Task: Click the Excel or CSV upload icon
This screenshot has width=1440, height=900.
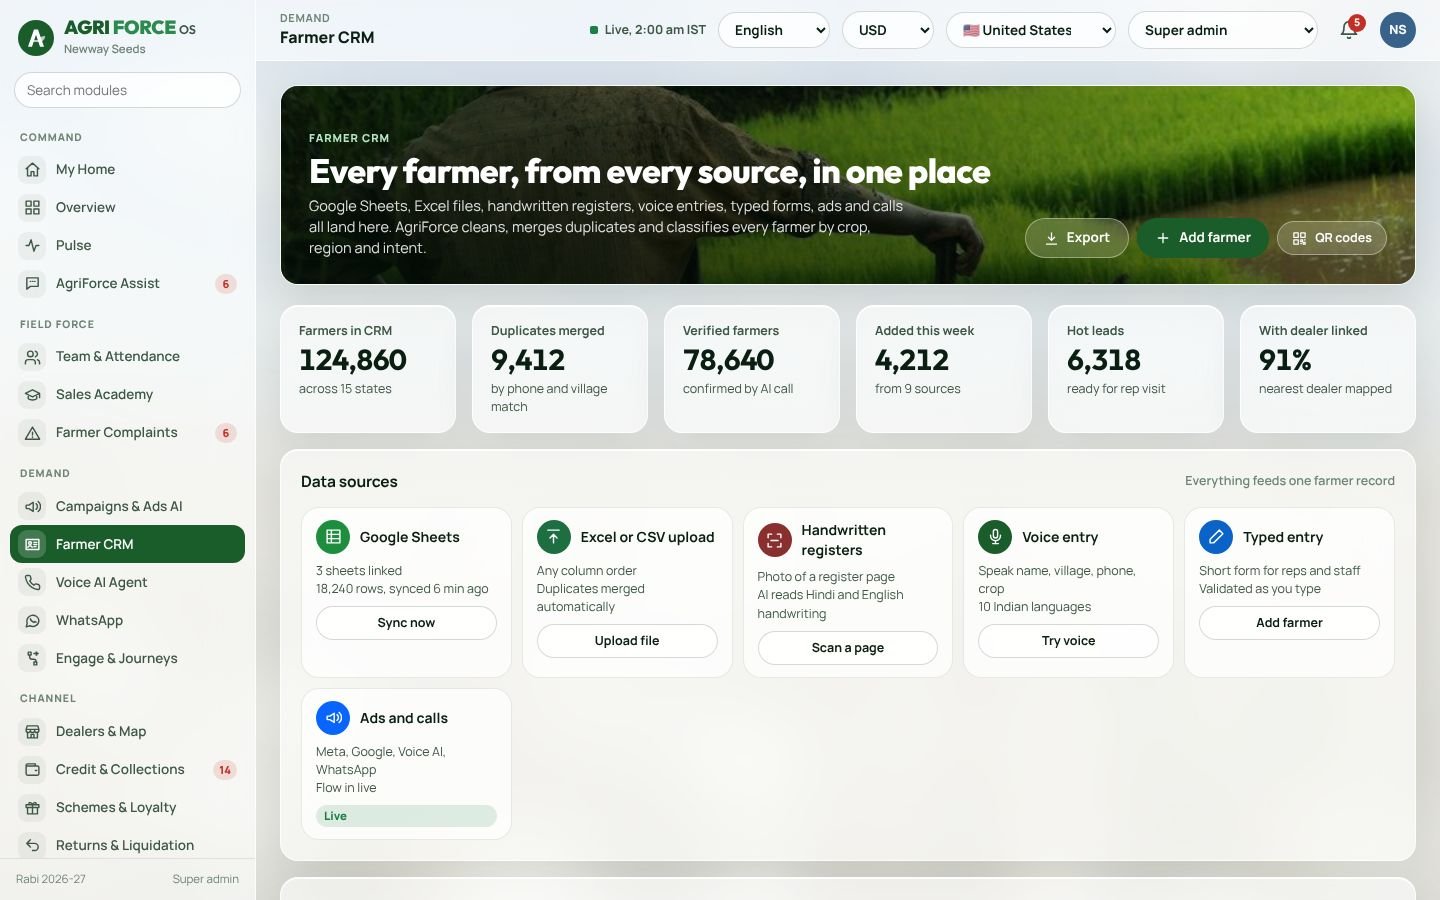Action: [x=554, y=537]
